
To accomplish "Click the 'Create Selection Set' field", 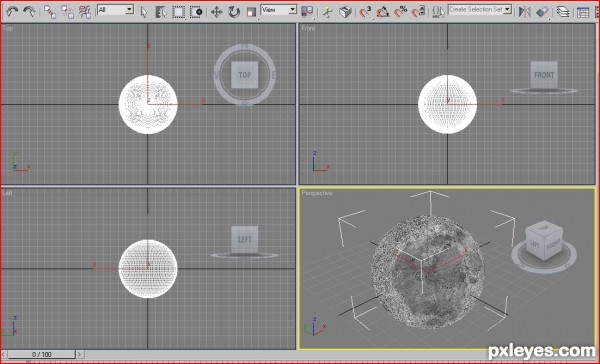I will coord(476,9).
